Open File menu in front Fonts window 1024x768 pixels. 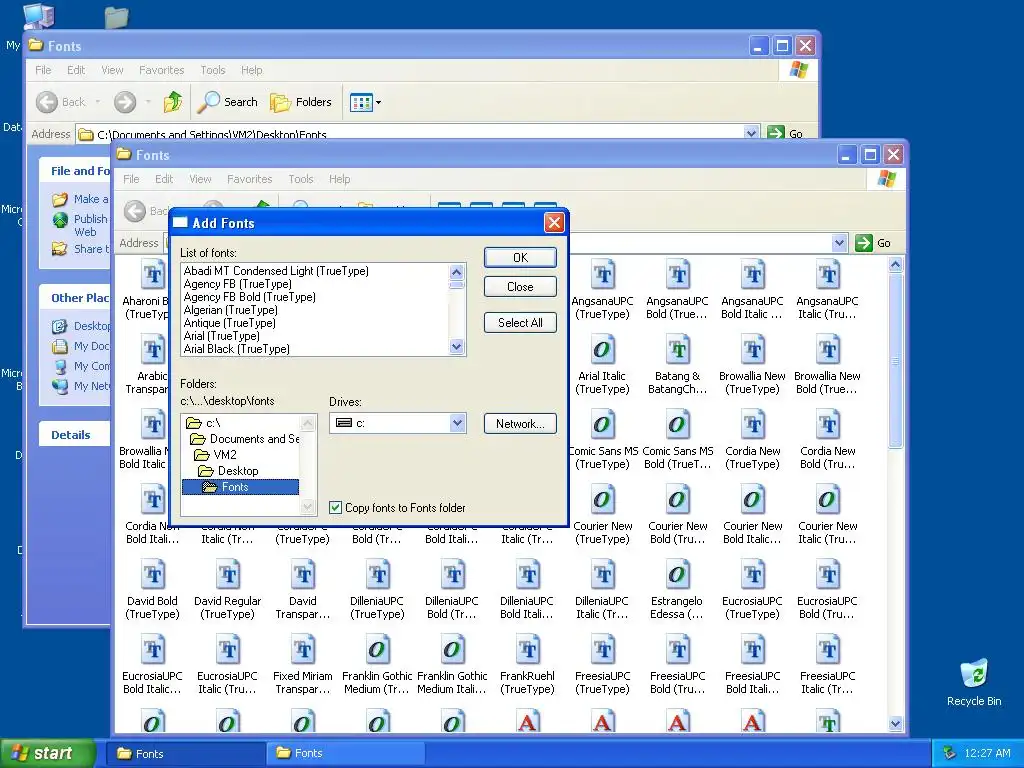131,179
